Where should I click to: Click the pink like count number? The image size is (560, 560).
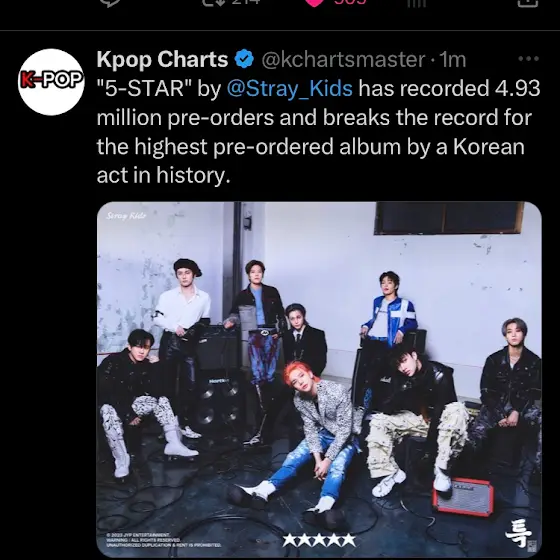[350, 2]
